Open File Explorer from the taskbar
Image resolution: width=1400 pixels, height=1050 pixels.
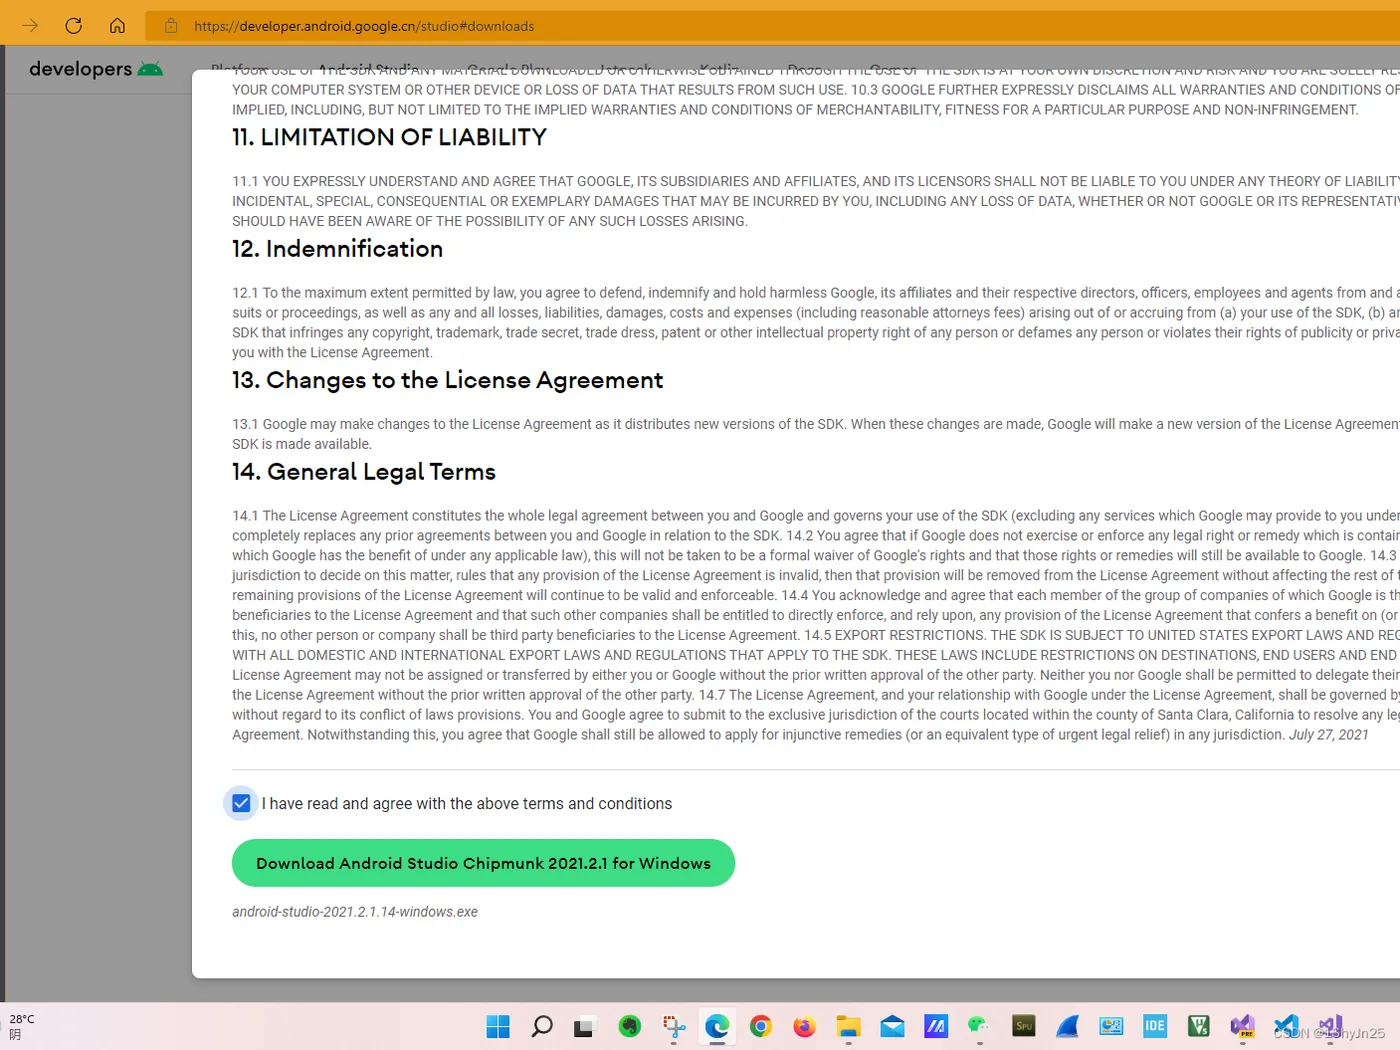[848, 1026]
